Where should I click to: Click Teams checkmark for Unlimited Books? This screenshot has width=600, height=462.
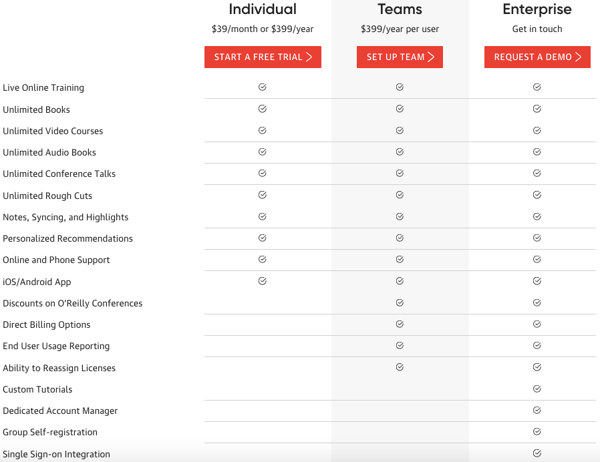point(399,109)
